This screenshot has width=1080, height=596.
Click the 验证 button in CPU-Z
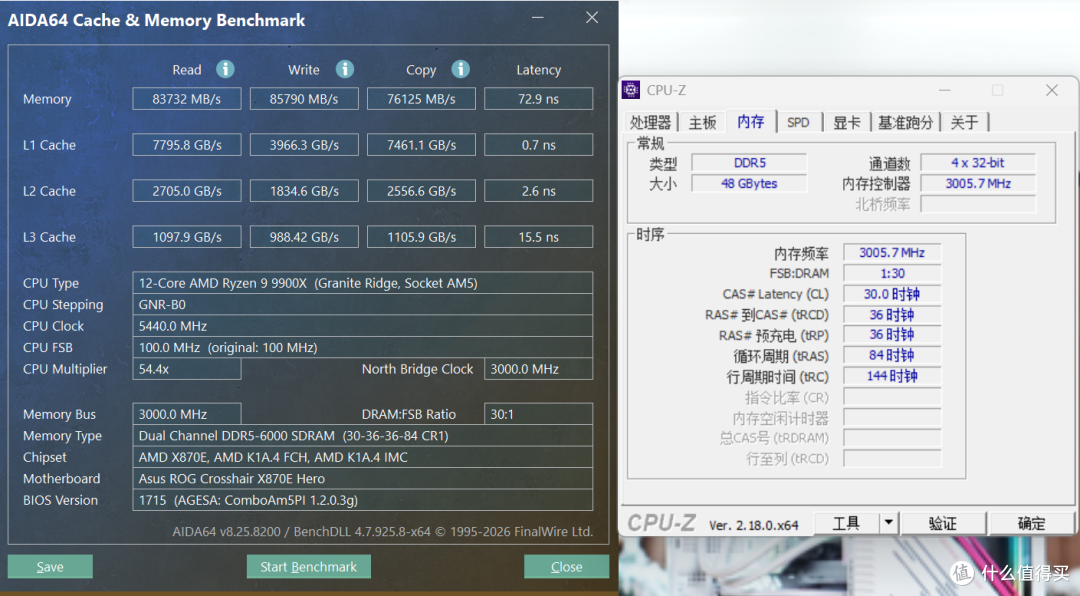point(943,523)
